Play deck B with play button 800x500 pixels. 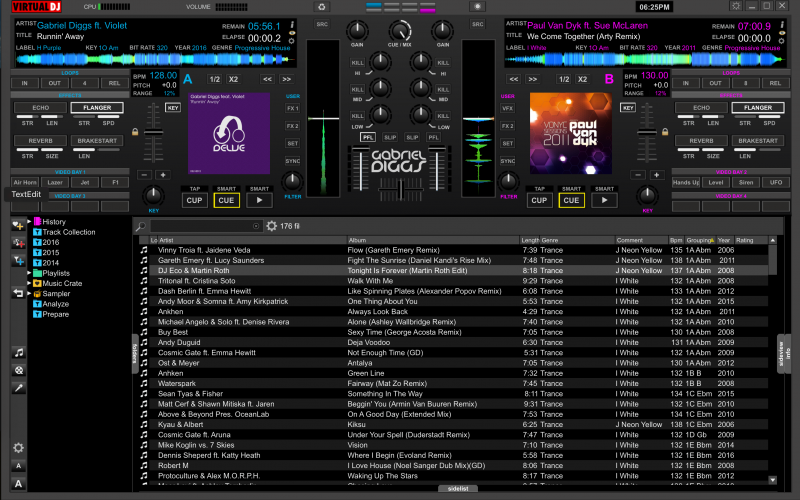coord(604,201)
